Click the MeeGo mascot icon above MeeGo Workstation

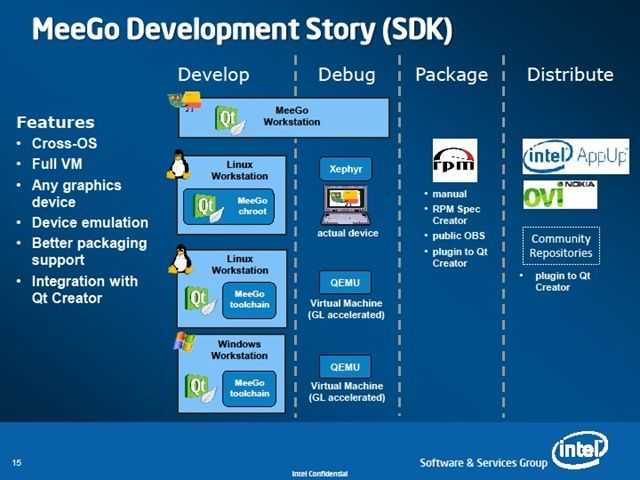tap(186, 101)
